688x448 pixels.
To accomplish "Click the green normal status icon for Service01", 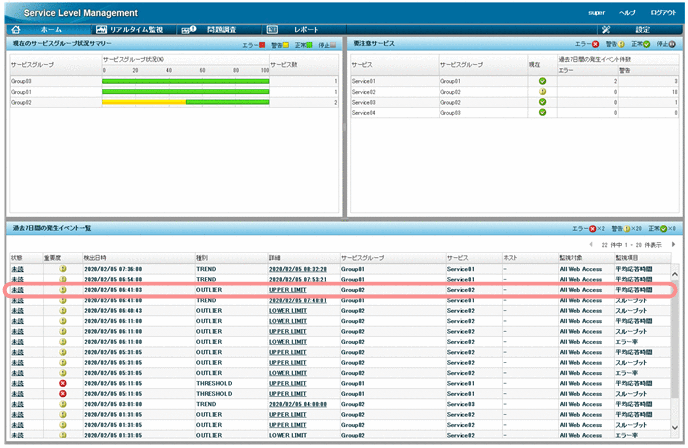I will [542, 80].
